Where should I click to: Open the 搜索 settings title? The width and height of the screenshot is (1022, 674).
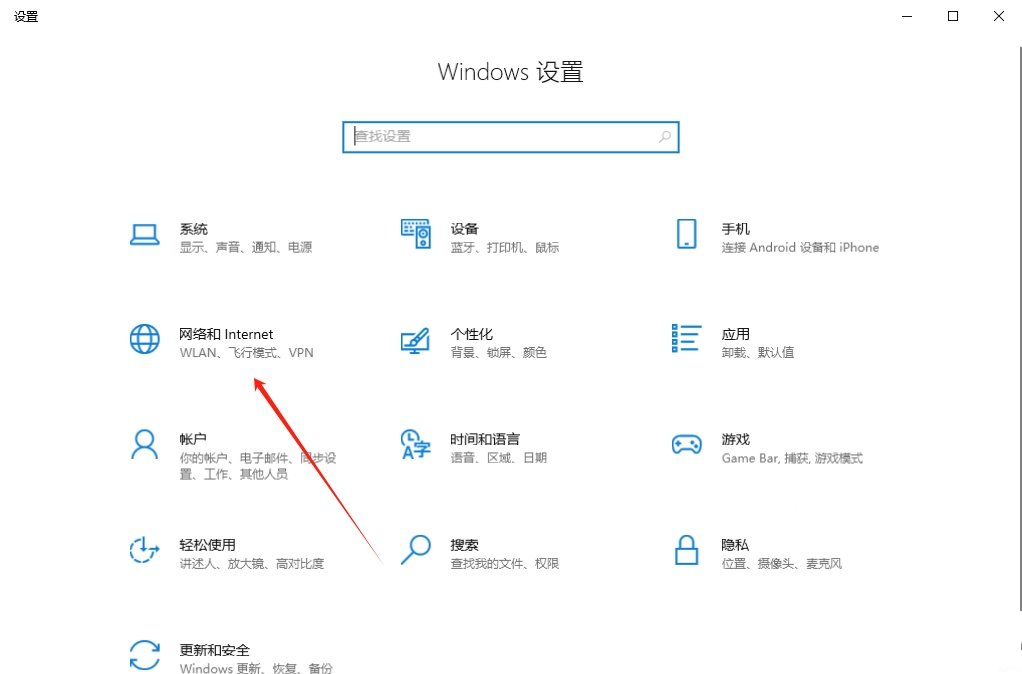pos(464,545)
